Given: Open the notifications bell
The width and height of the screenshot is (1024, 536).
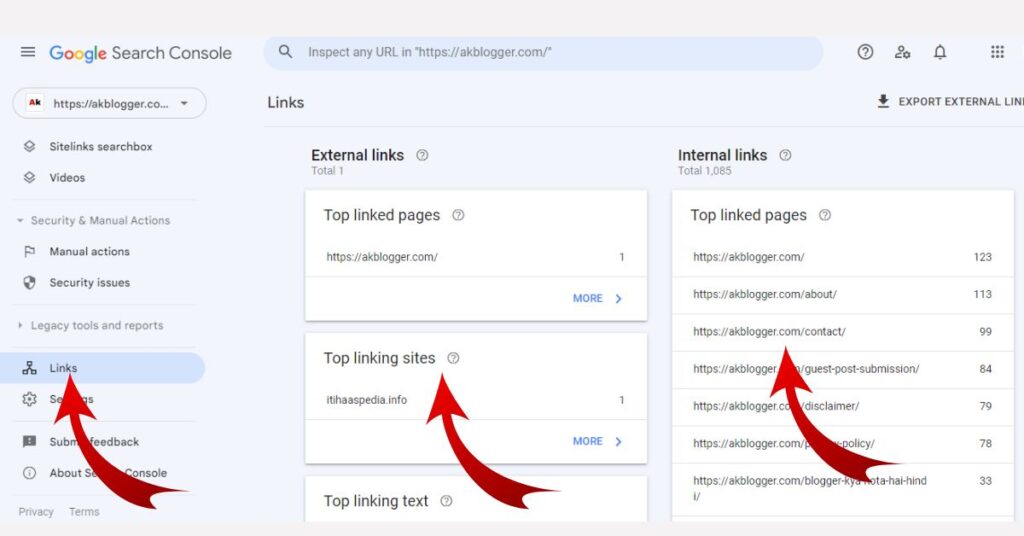Looking at the screenshot, I should point(940,52).
